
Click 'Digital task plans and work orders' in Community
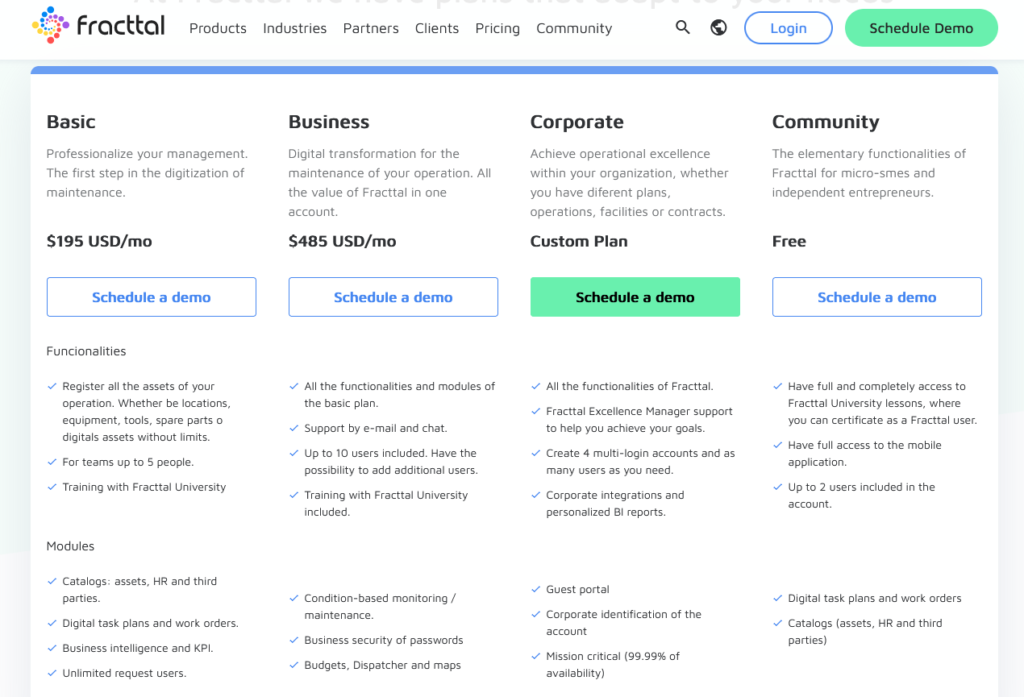[x=874, y=598]
